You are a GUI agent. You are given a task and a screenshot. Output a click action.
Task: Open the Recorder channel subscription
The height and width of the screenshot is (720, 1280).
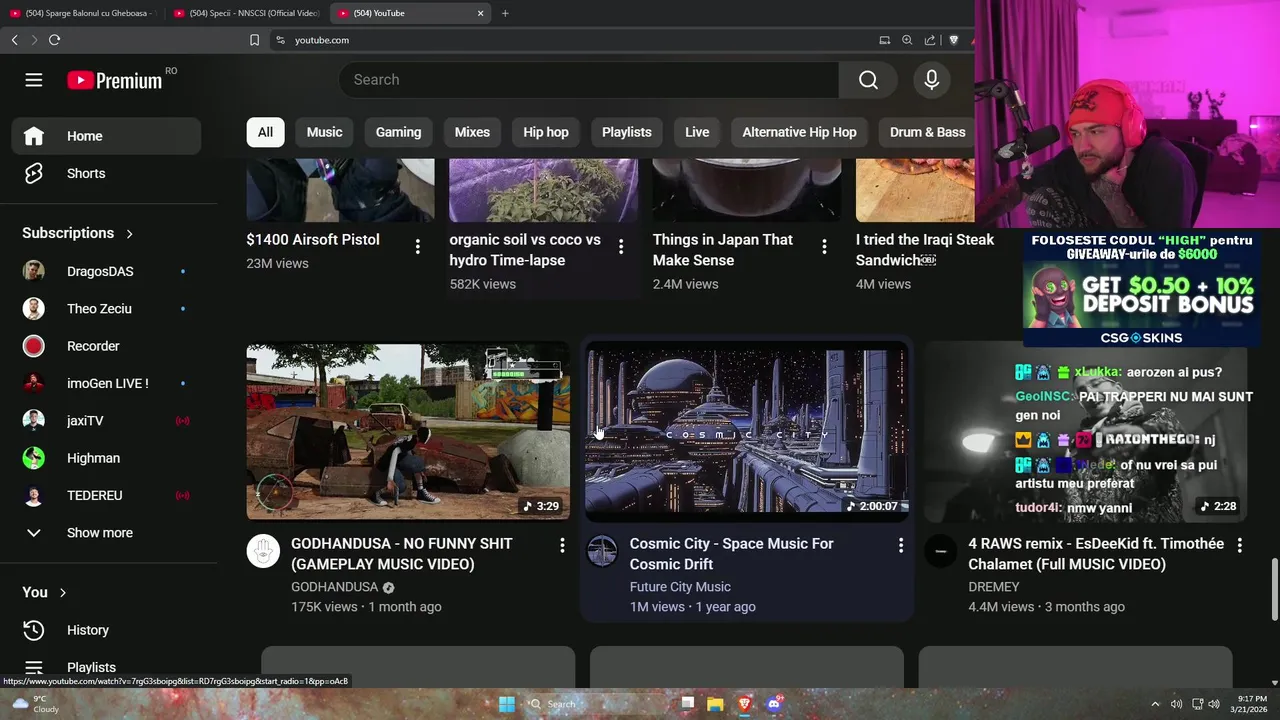[106, 346]
